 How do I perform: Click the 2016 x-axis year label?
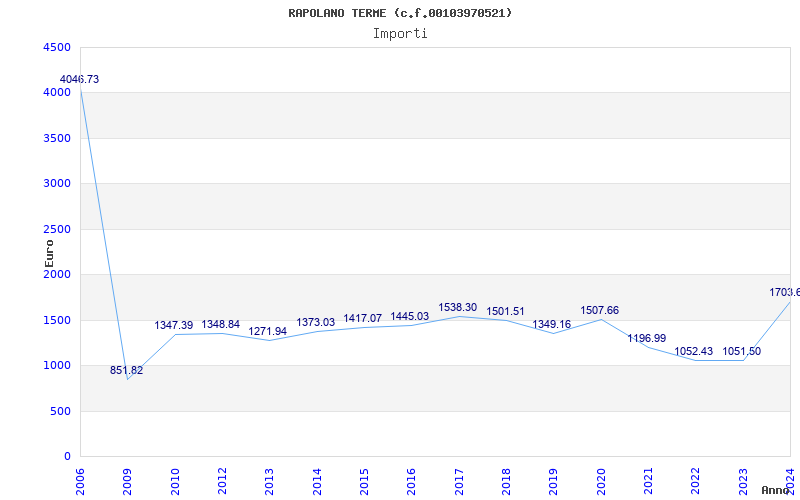pyautogui.click(x=411, y=481)
